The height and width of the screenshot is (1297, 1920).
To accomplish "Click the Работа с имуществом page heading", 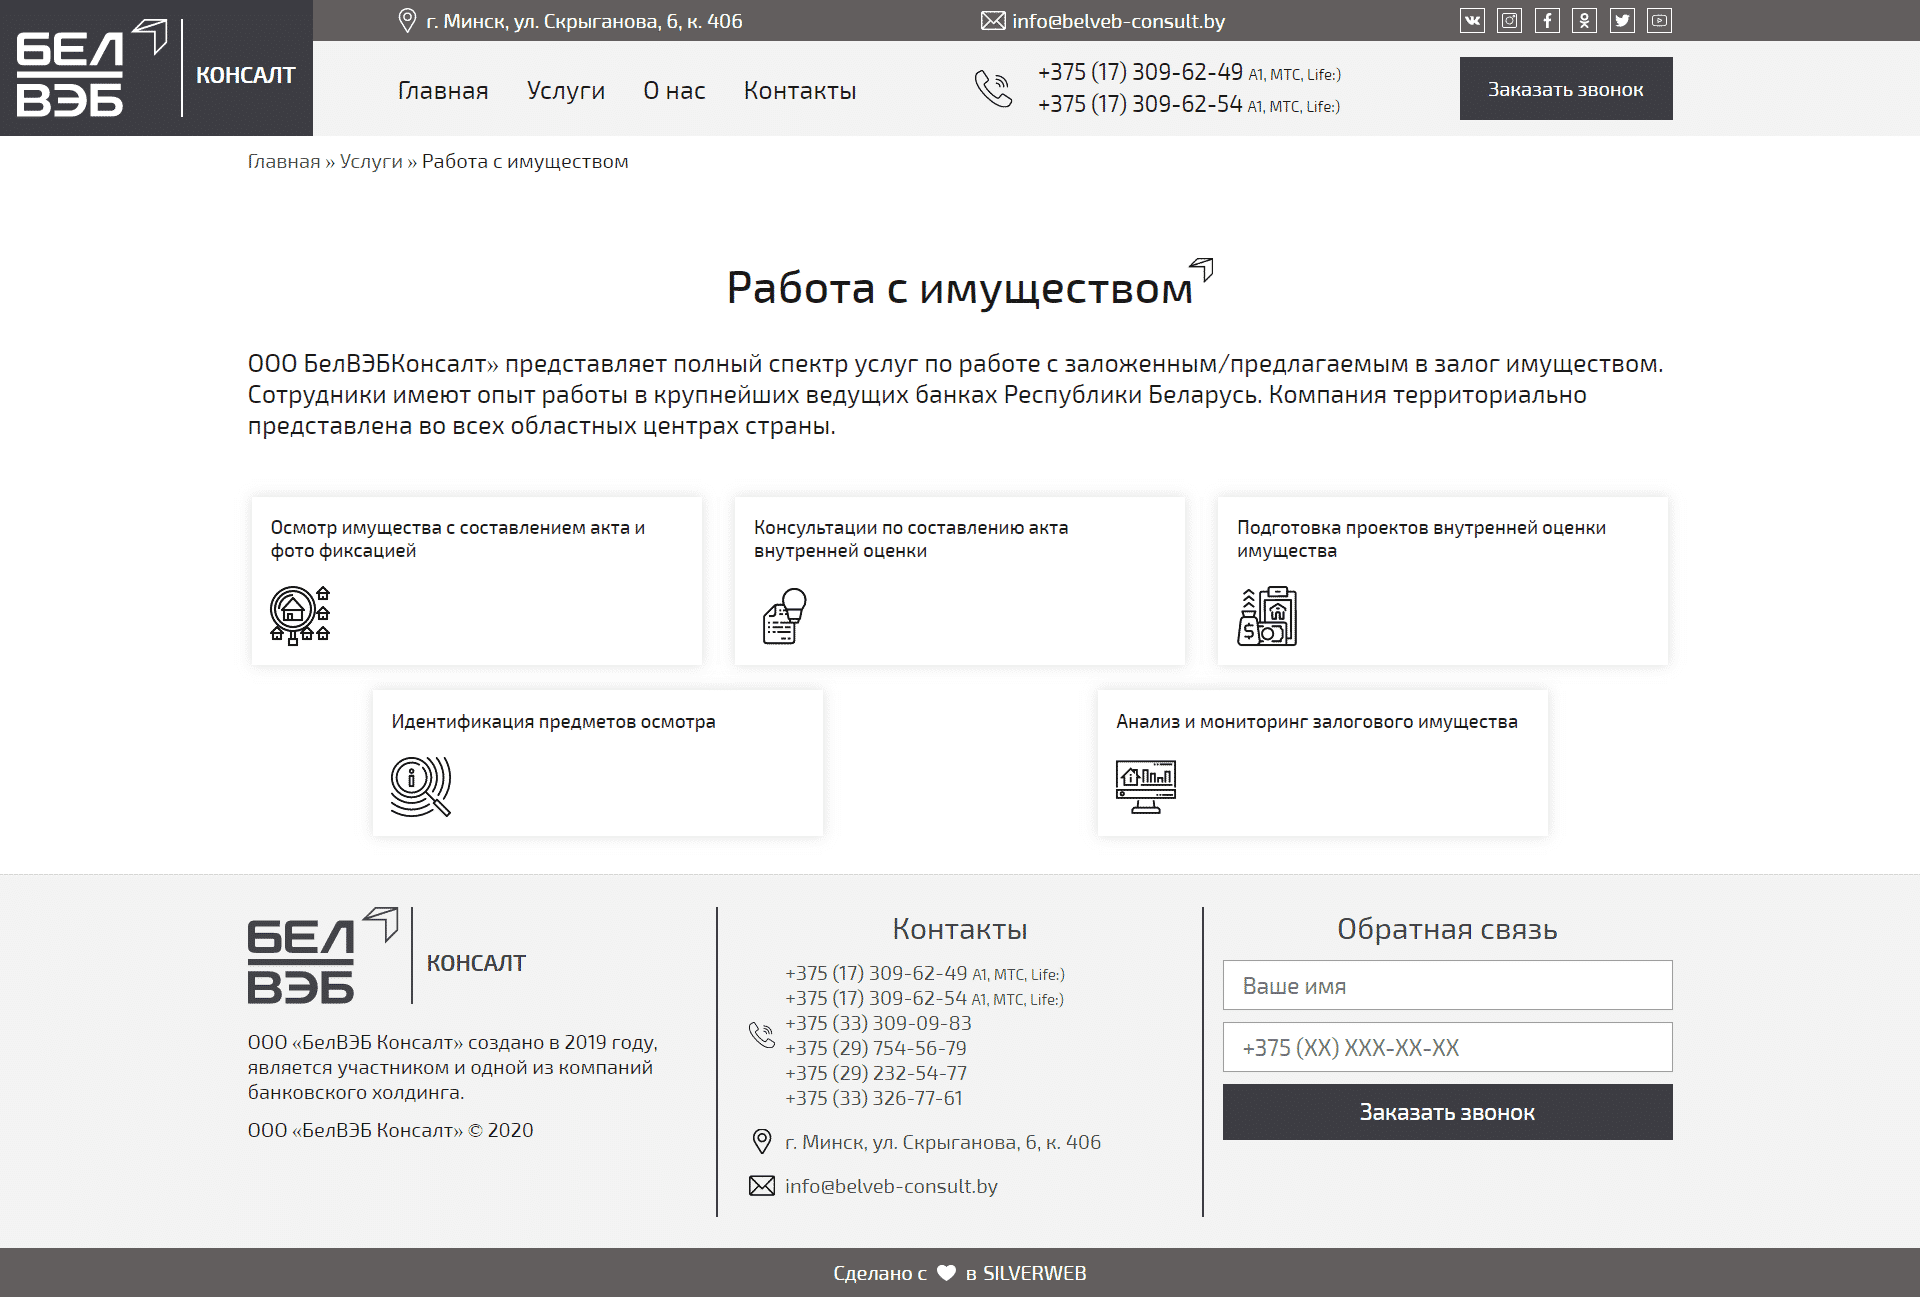I will [960, 288].
